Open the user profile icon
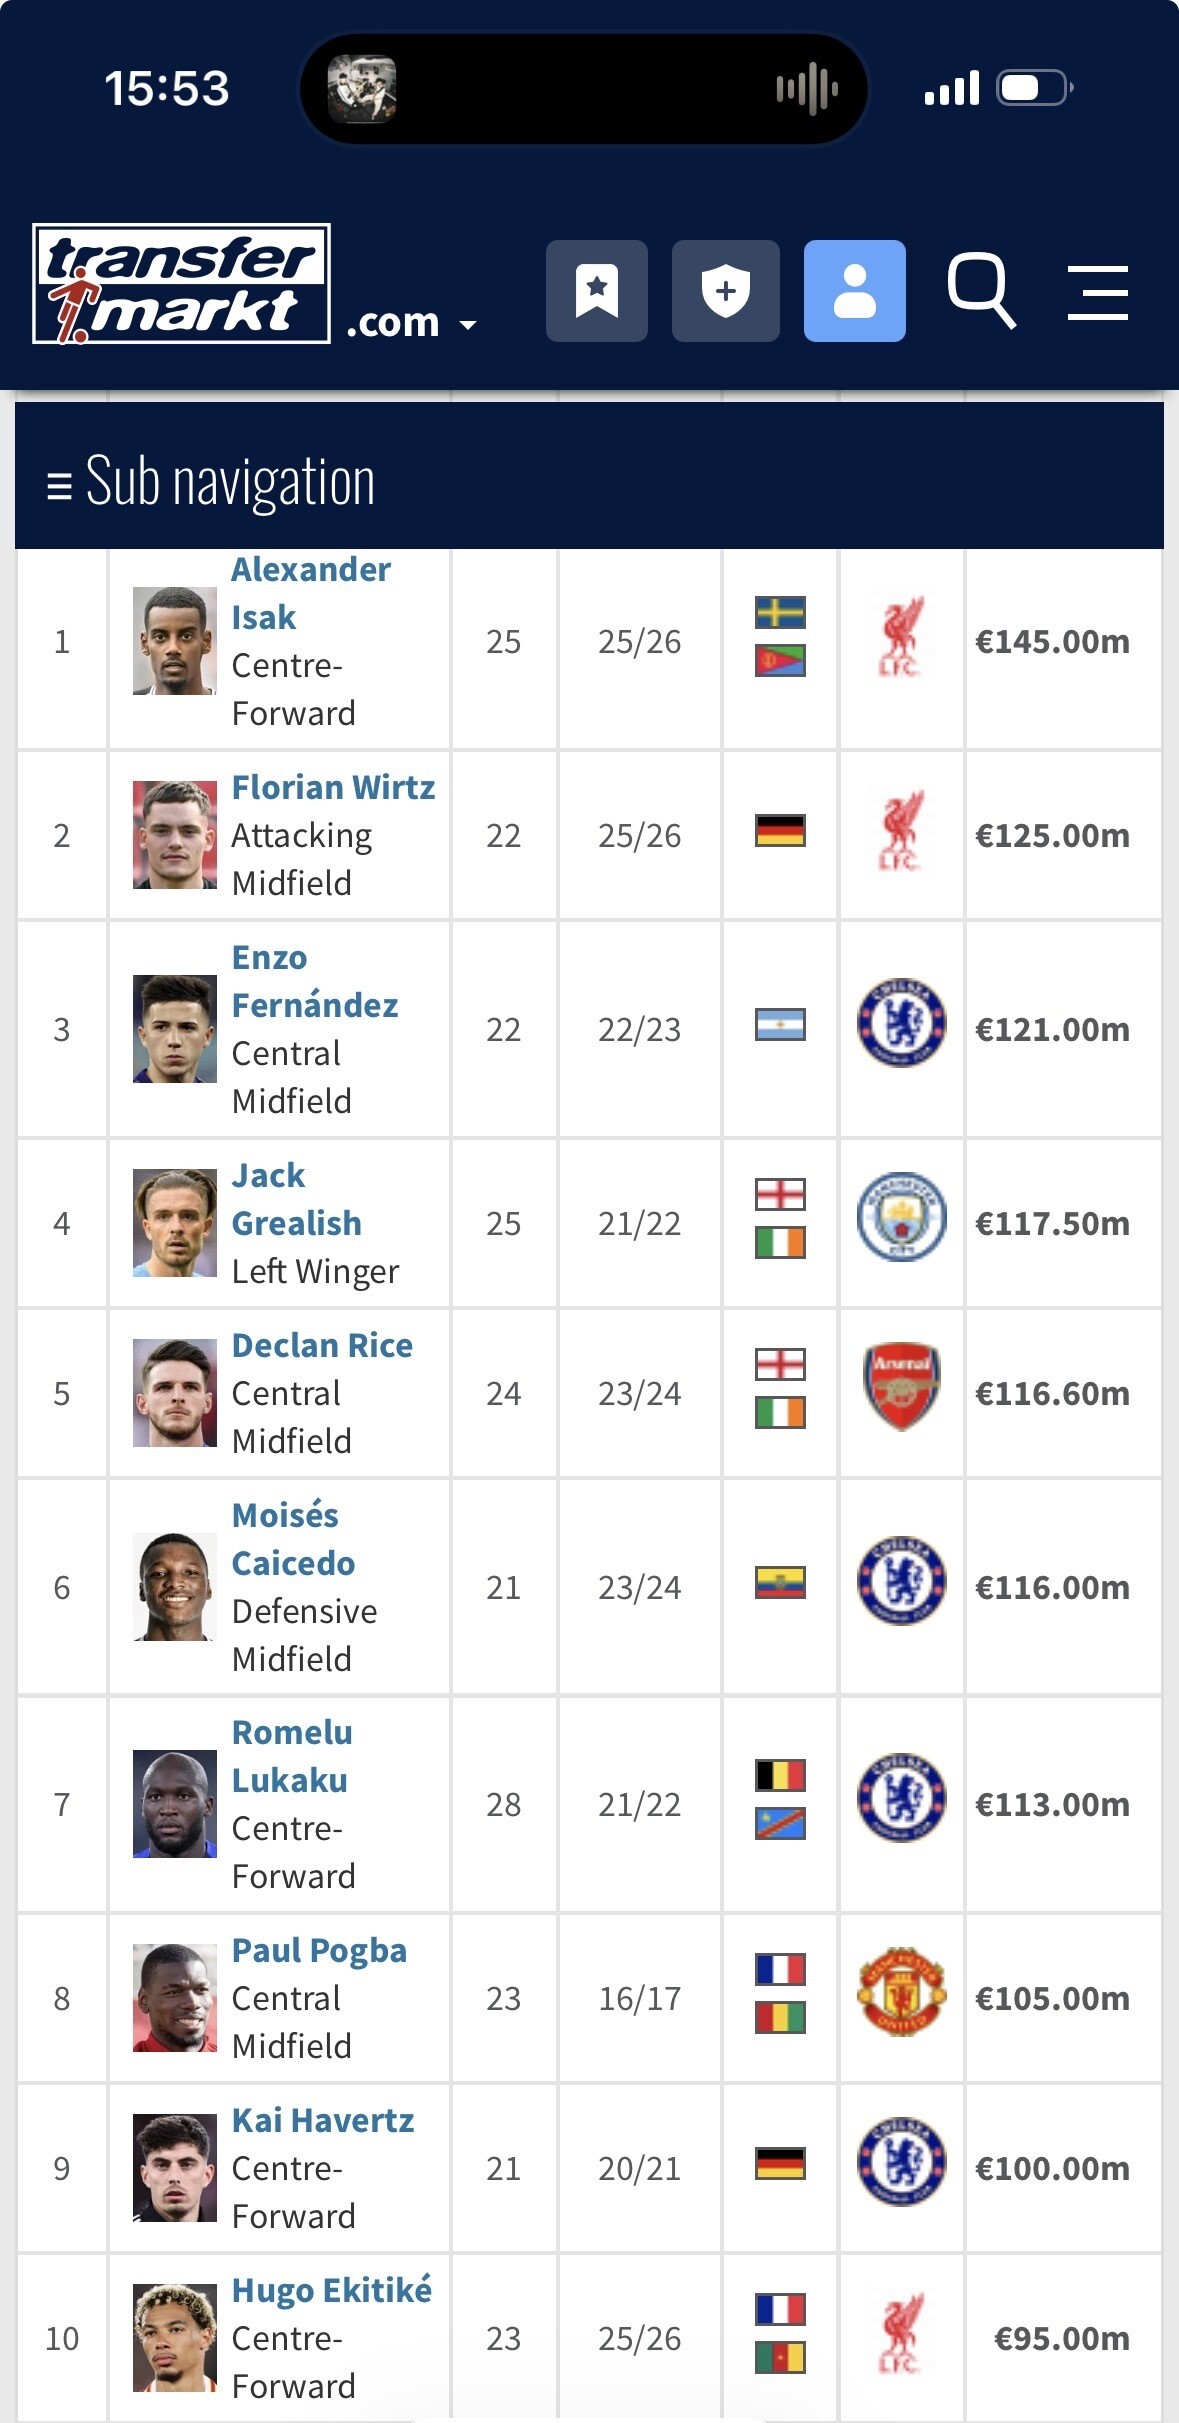This screenshot has width=1179, height=2423. pos(854,291)
